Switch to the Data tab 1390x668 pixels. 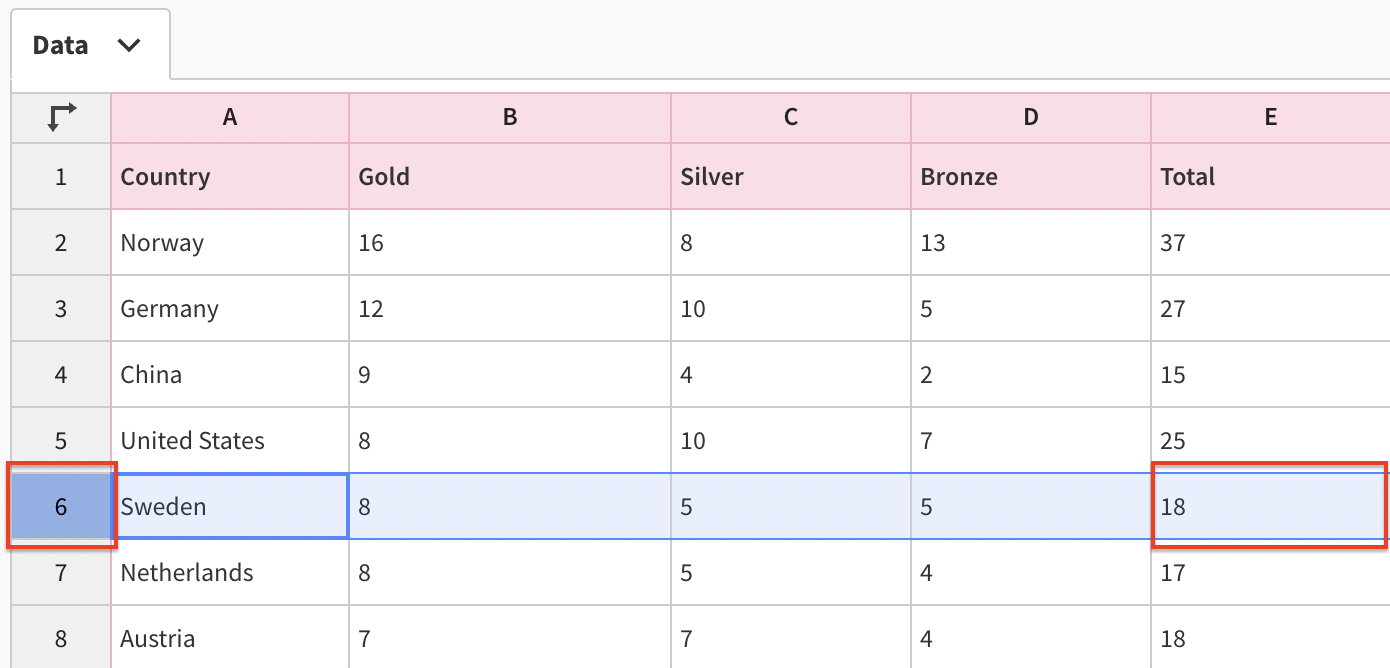(x=60, y=45)
